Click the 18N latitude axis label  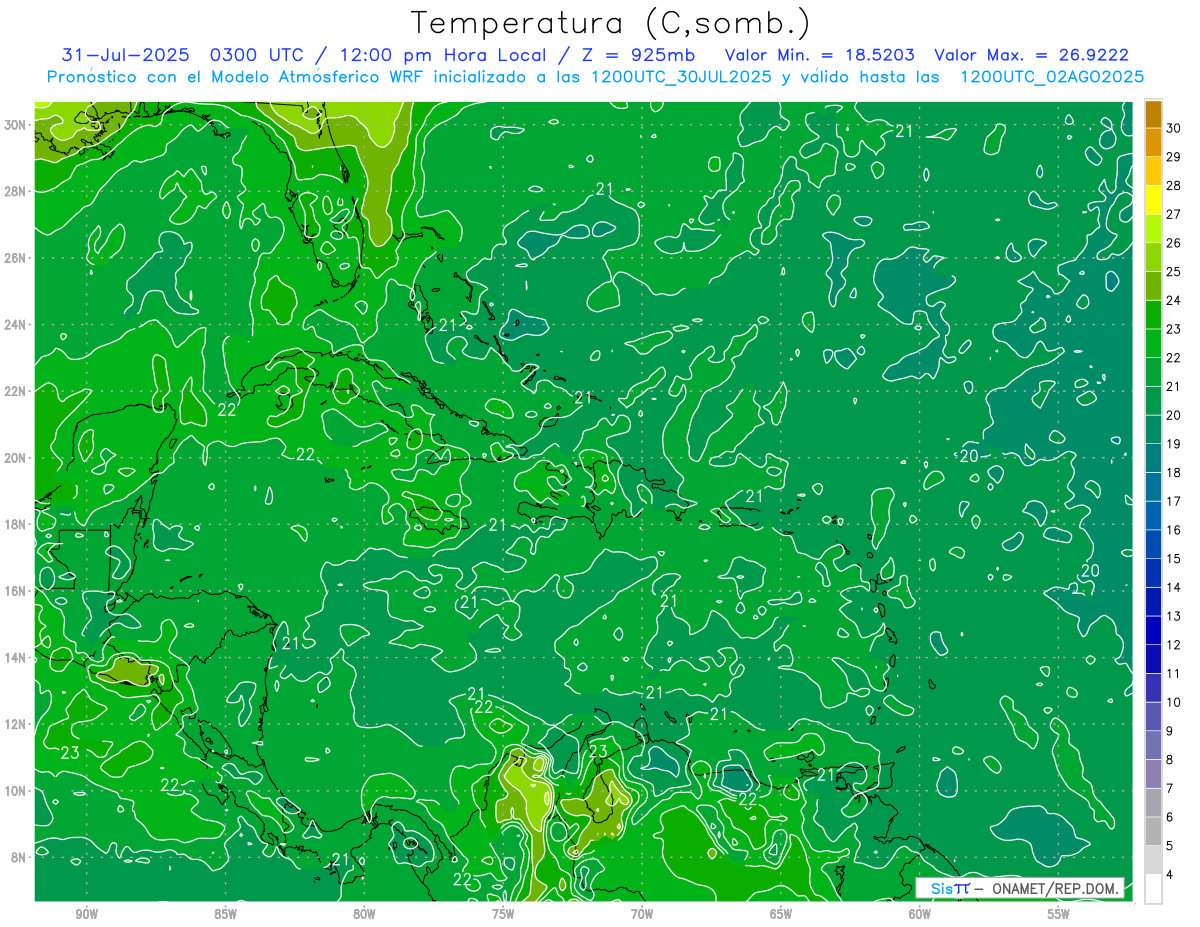tap(15, 524)
